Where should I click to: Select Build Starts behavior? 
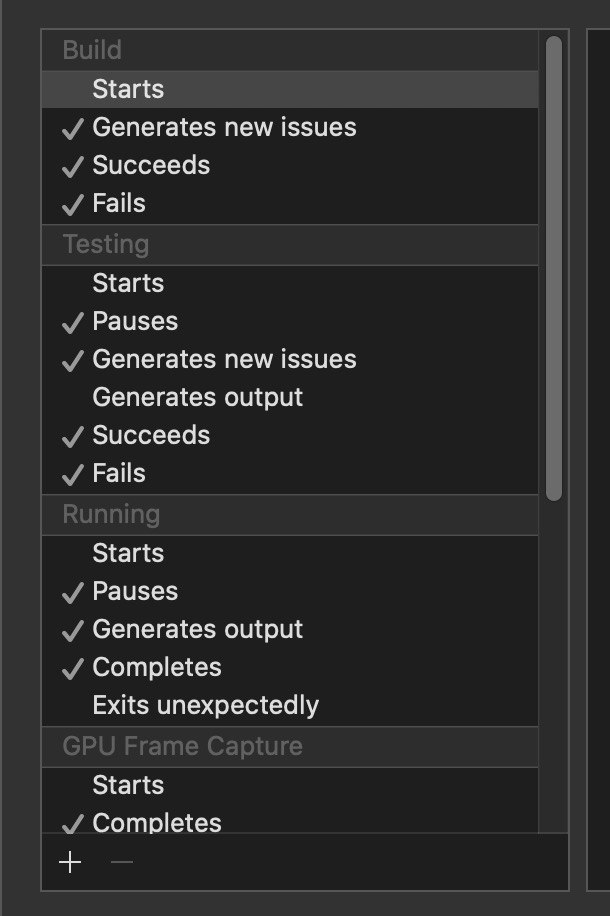(128, 89)
